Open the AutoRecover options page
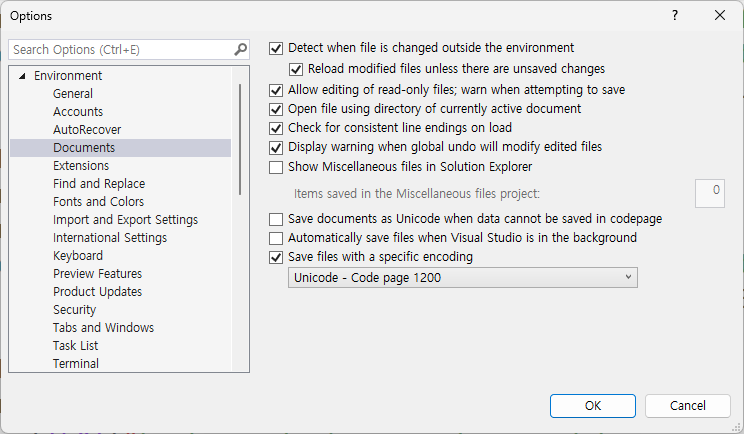This screenshot has height=434, width=744. 87,130
